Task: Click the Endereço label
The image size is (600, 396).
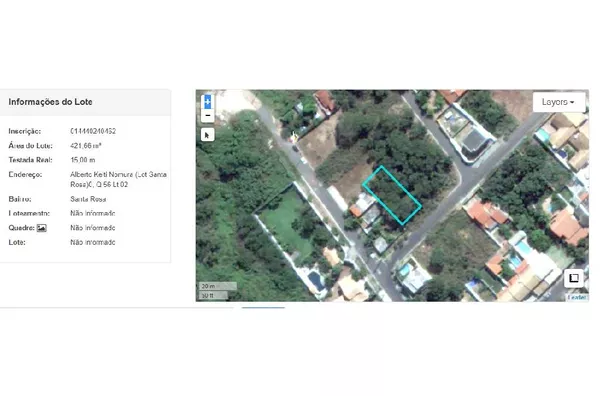Action: point(25,174)
